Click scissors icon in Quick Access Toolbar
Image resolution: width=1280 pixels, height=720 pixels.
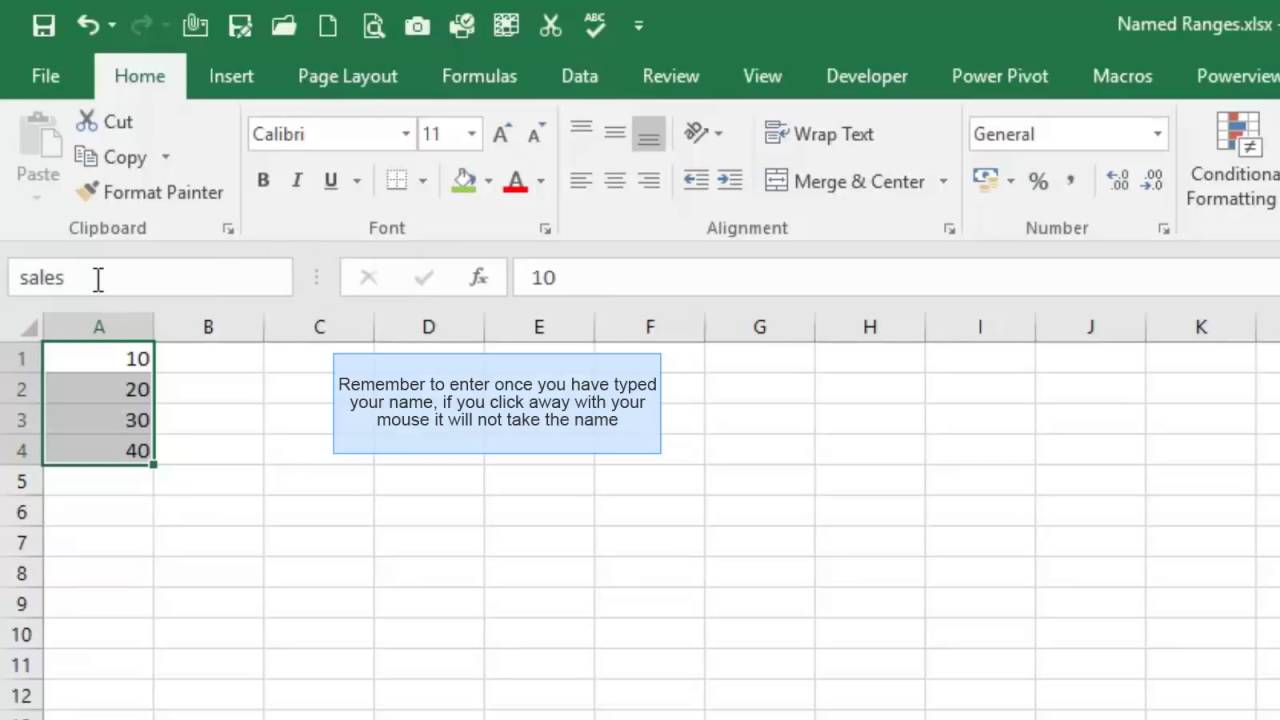pos(551,25)
